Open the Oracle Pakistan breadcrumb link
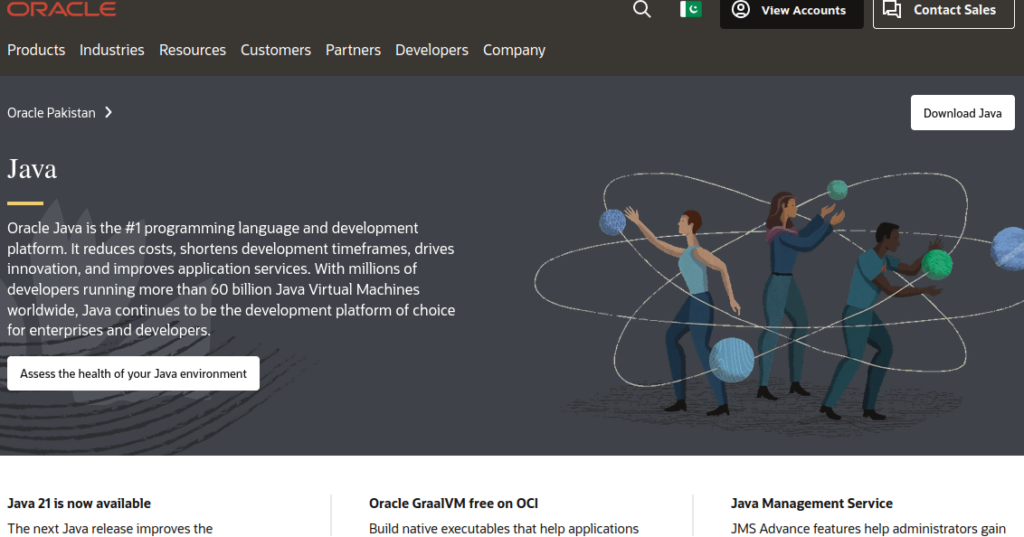This screenshot has width=1024, height=537. (52, 113)
